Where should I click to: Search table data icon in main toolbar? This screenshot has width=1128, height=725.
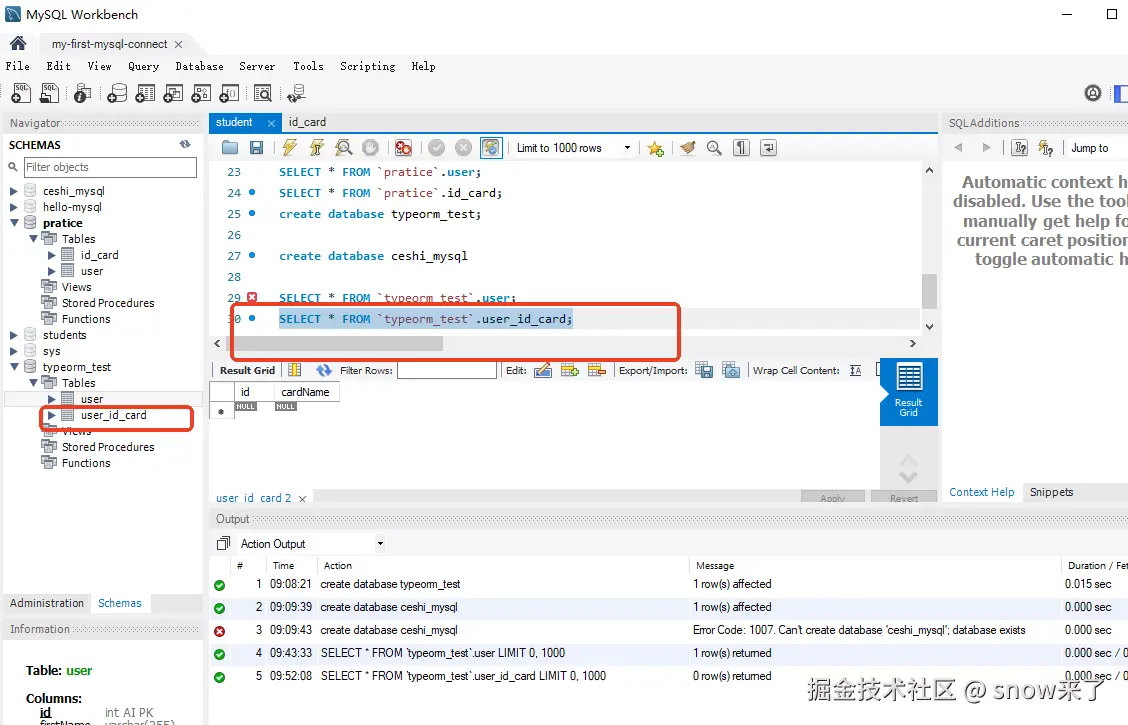(263, 93)
